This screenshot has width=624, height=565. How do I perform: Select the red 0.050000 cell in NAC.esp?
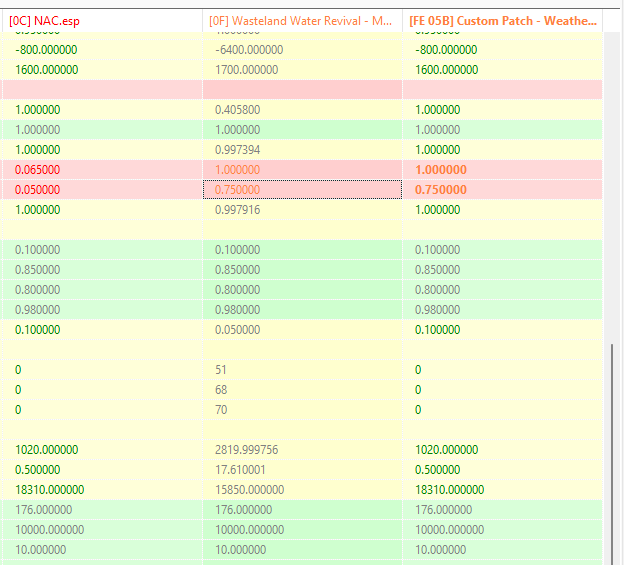(x=102, y=189)
